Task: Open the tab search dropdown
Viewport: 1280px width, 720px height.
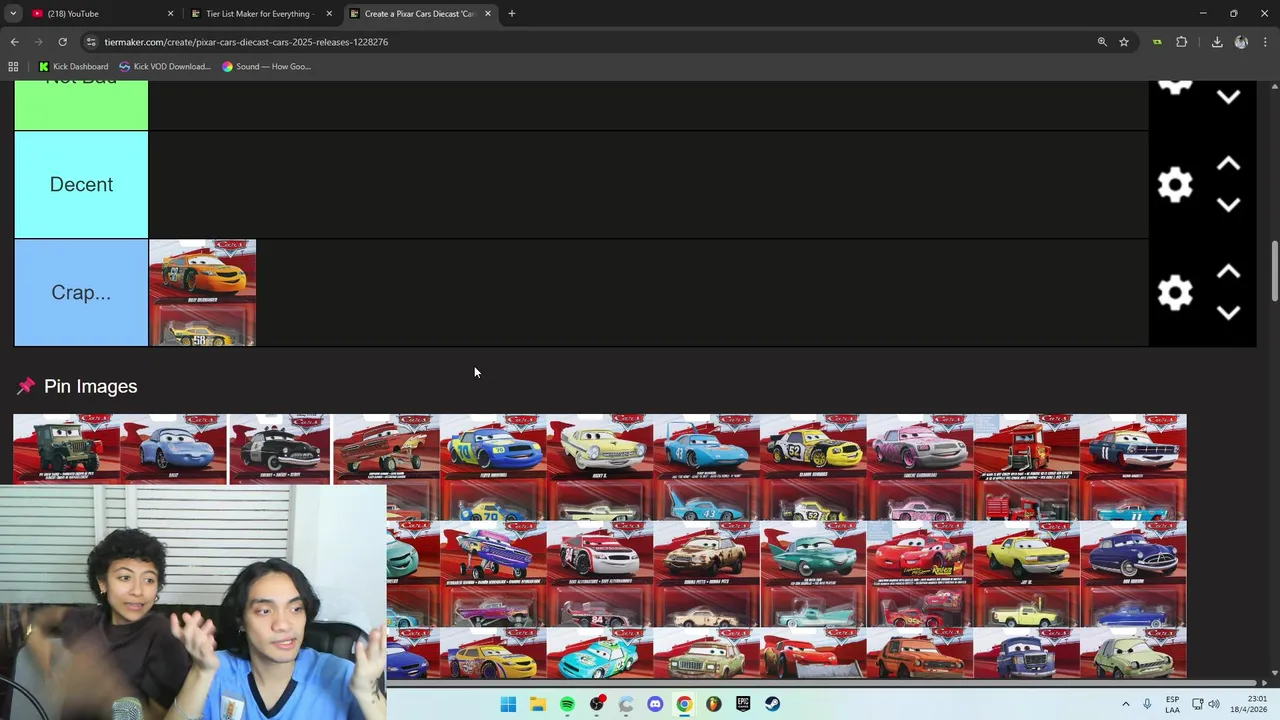Action: tap(13, 14)
